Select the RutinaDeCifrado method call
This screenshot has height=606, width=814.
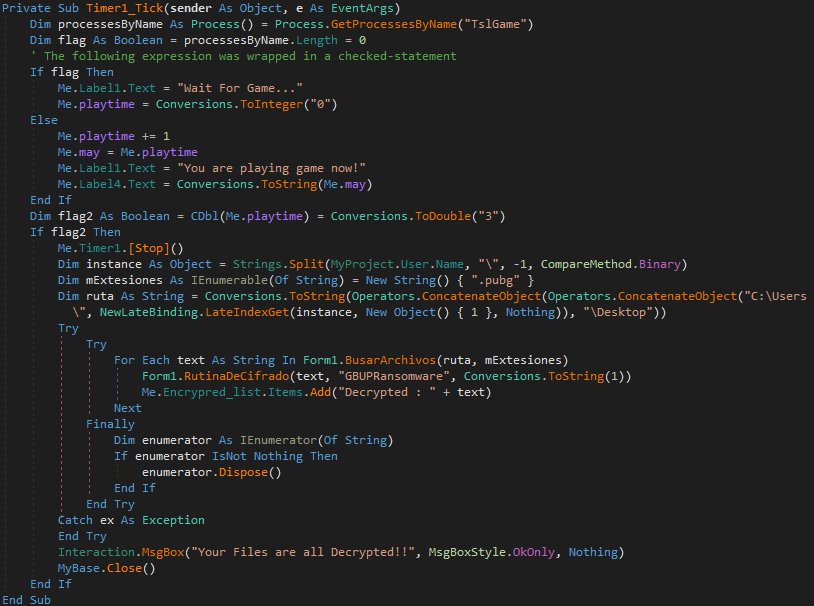point(236,376)
